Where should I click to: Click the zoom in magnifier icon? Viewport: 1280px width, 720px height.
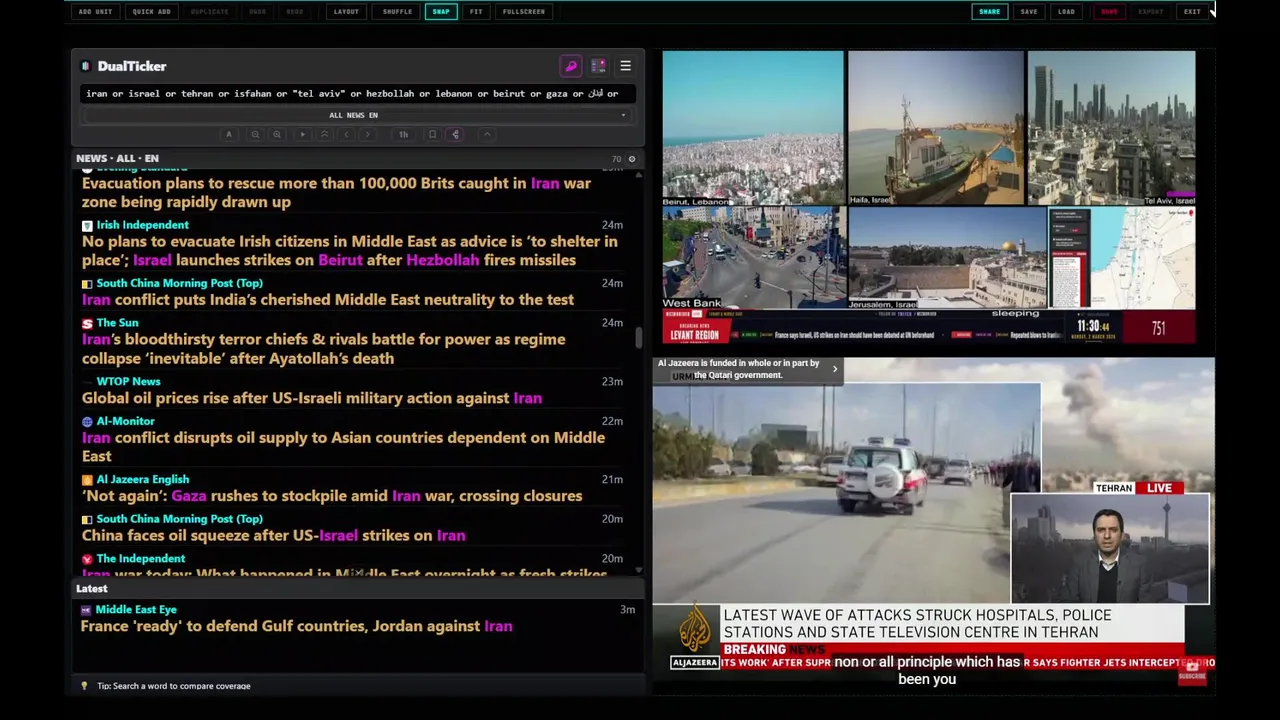[x=277, y=134]
